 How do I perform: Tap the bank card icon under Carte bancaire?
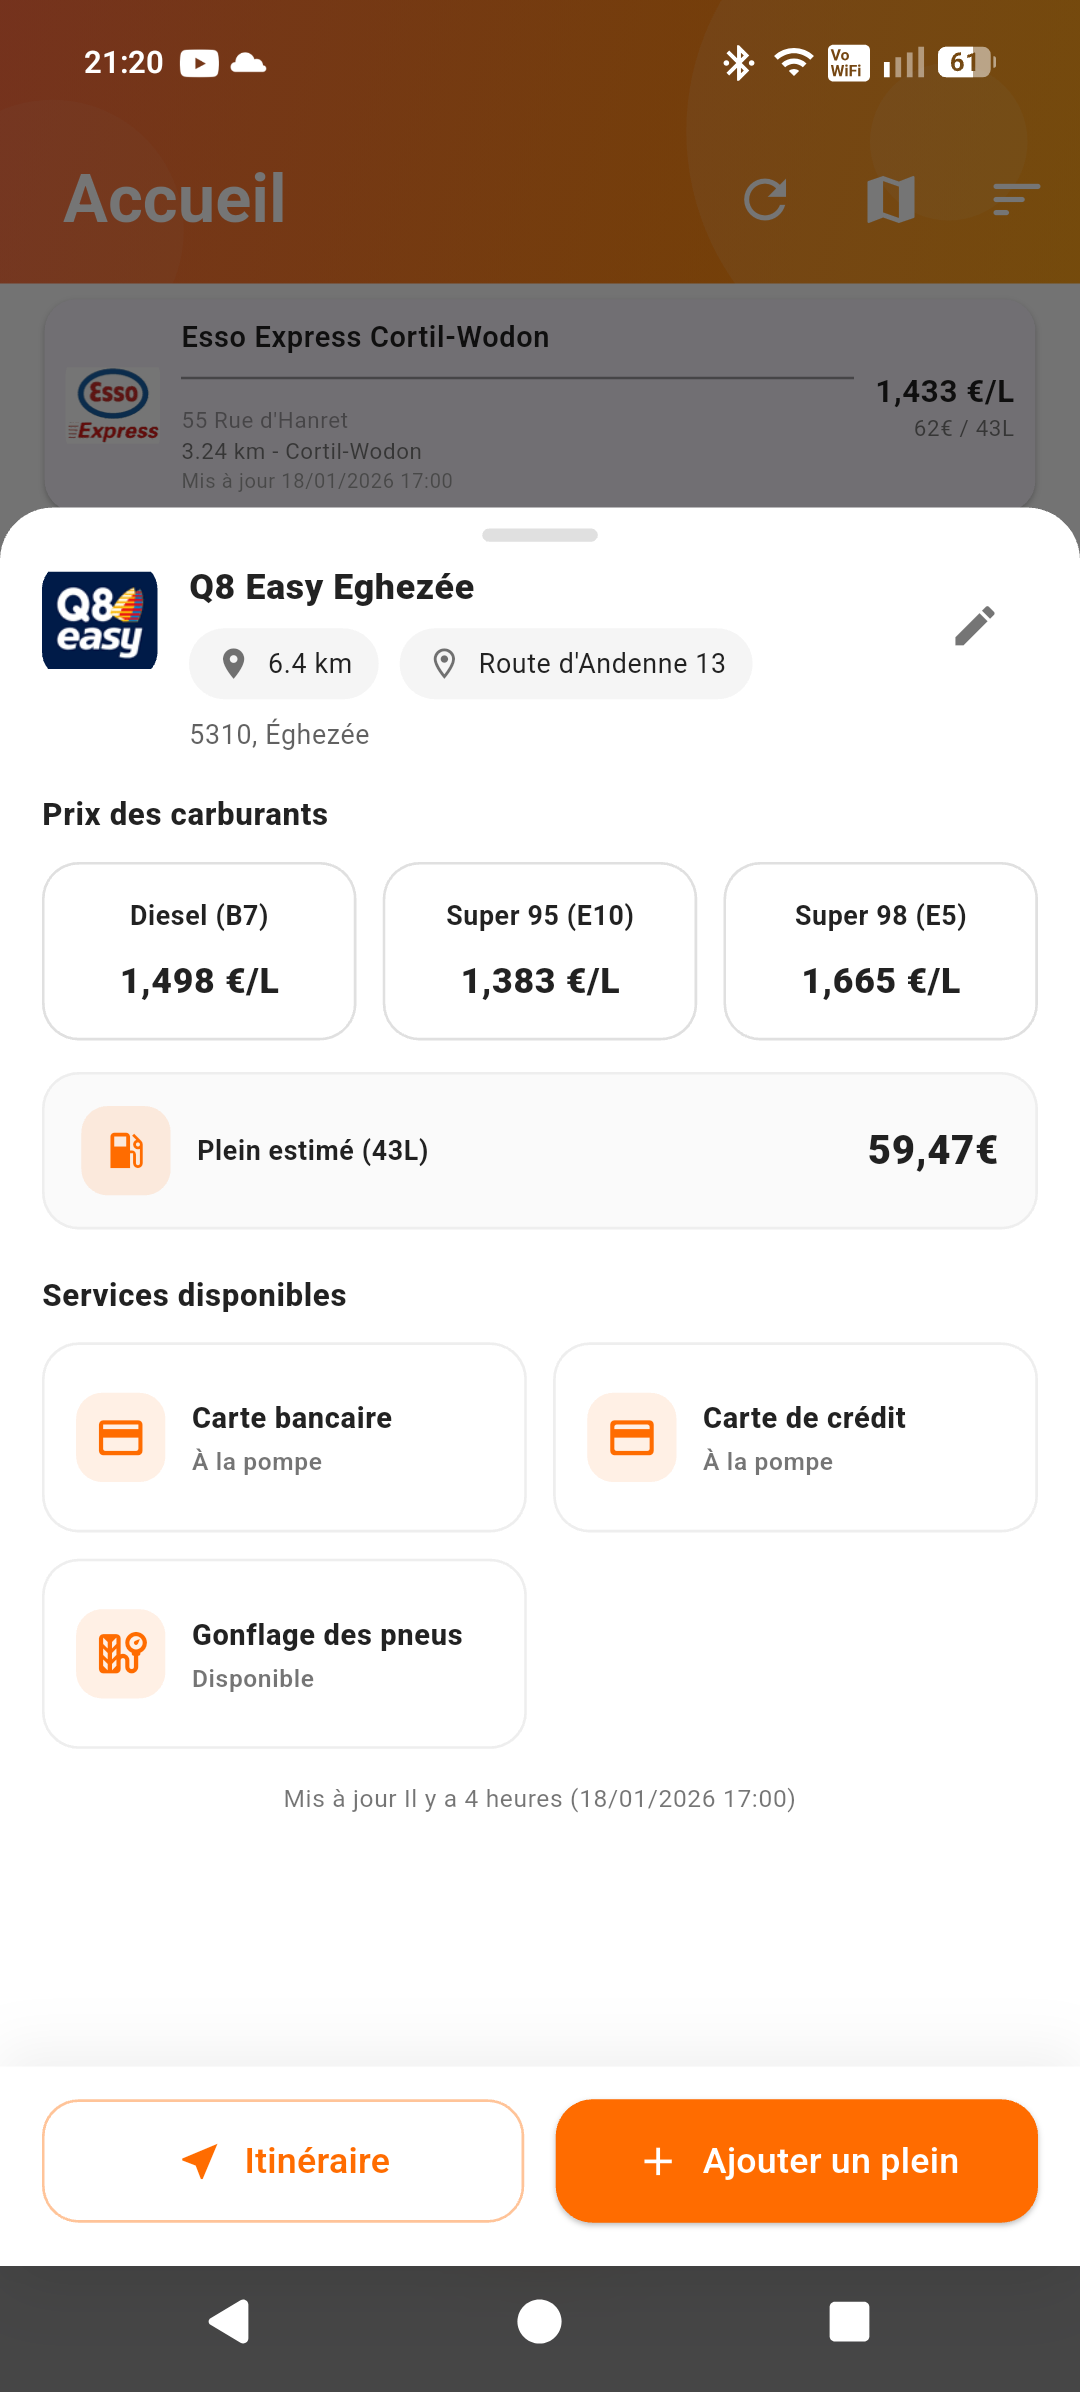click(x=119, y=1437)
